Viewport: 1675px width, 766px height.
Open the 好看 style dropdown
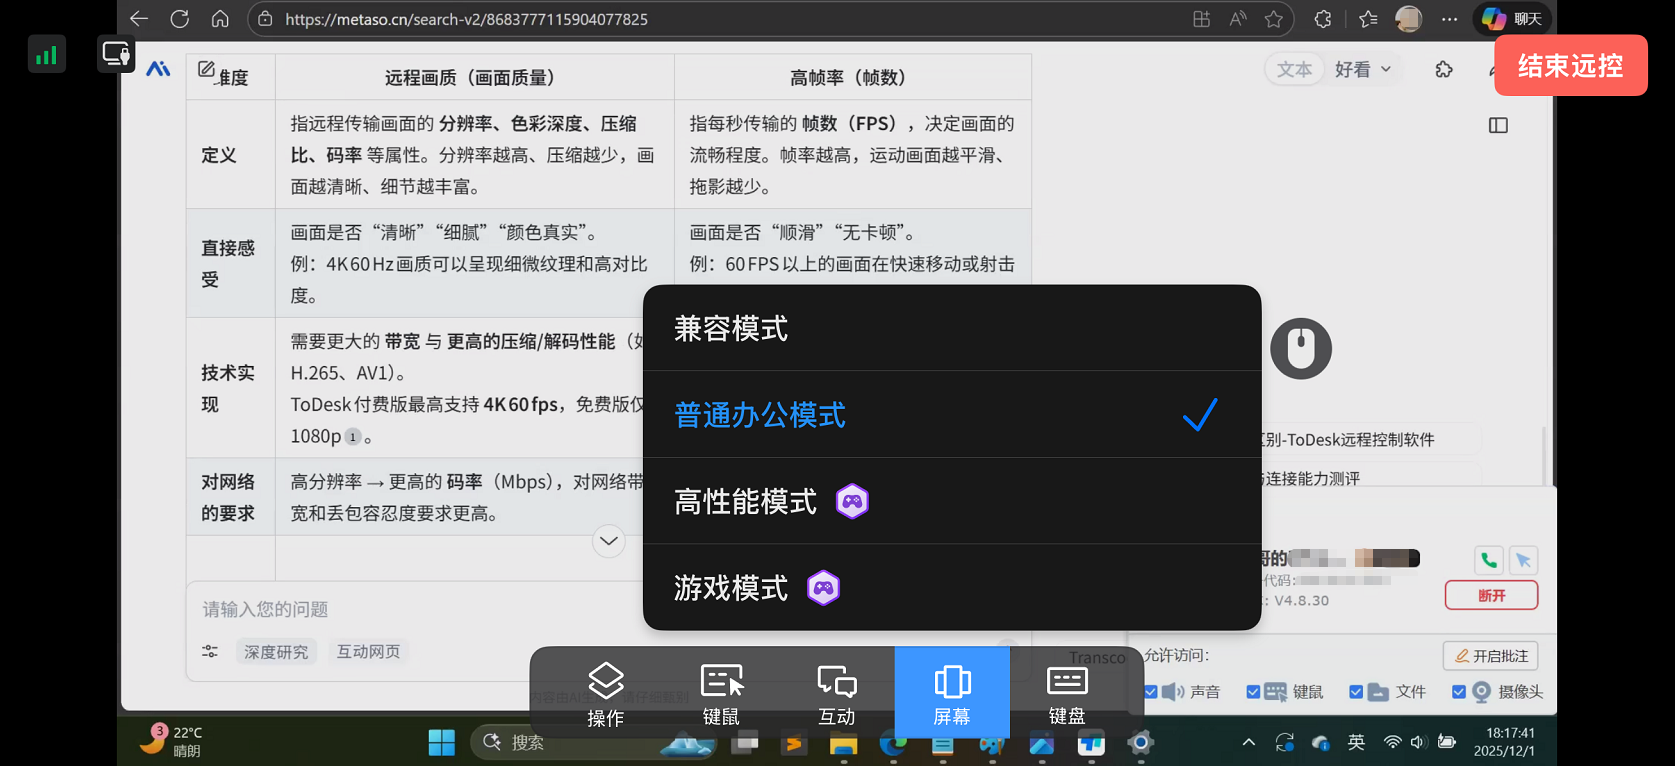(1363, 69)
